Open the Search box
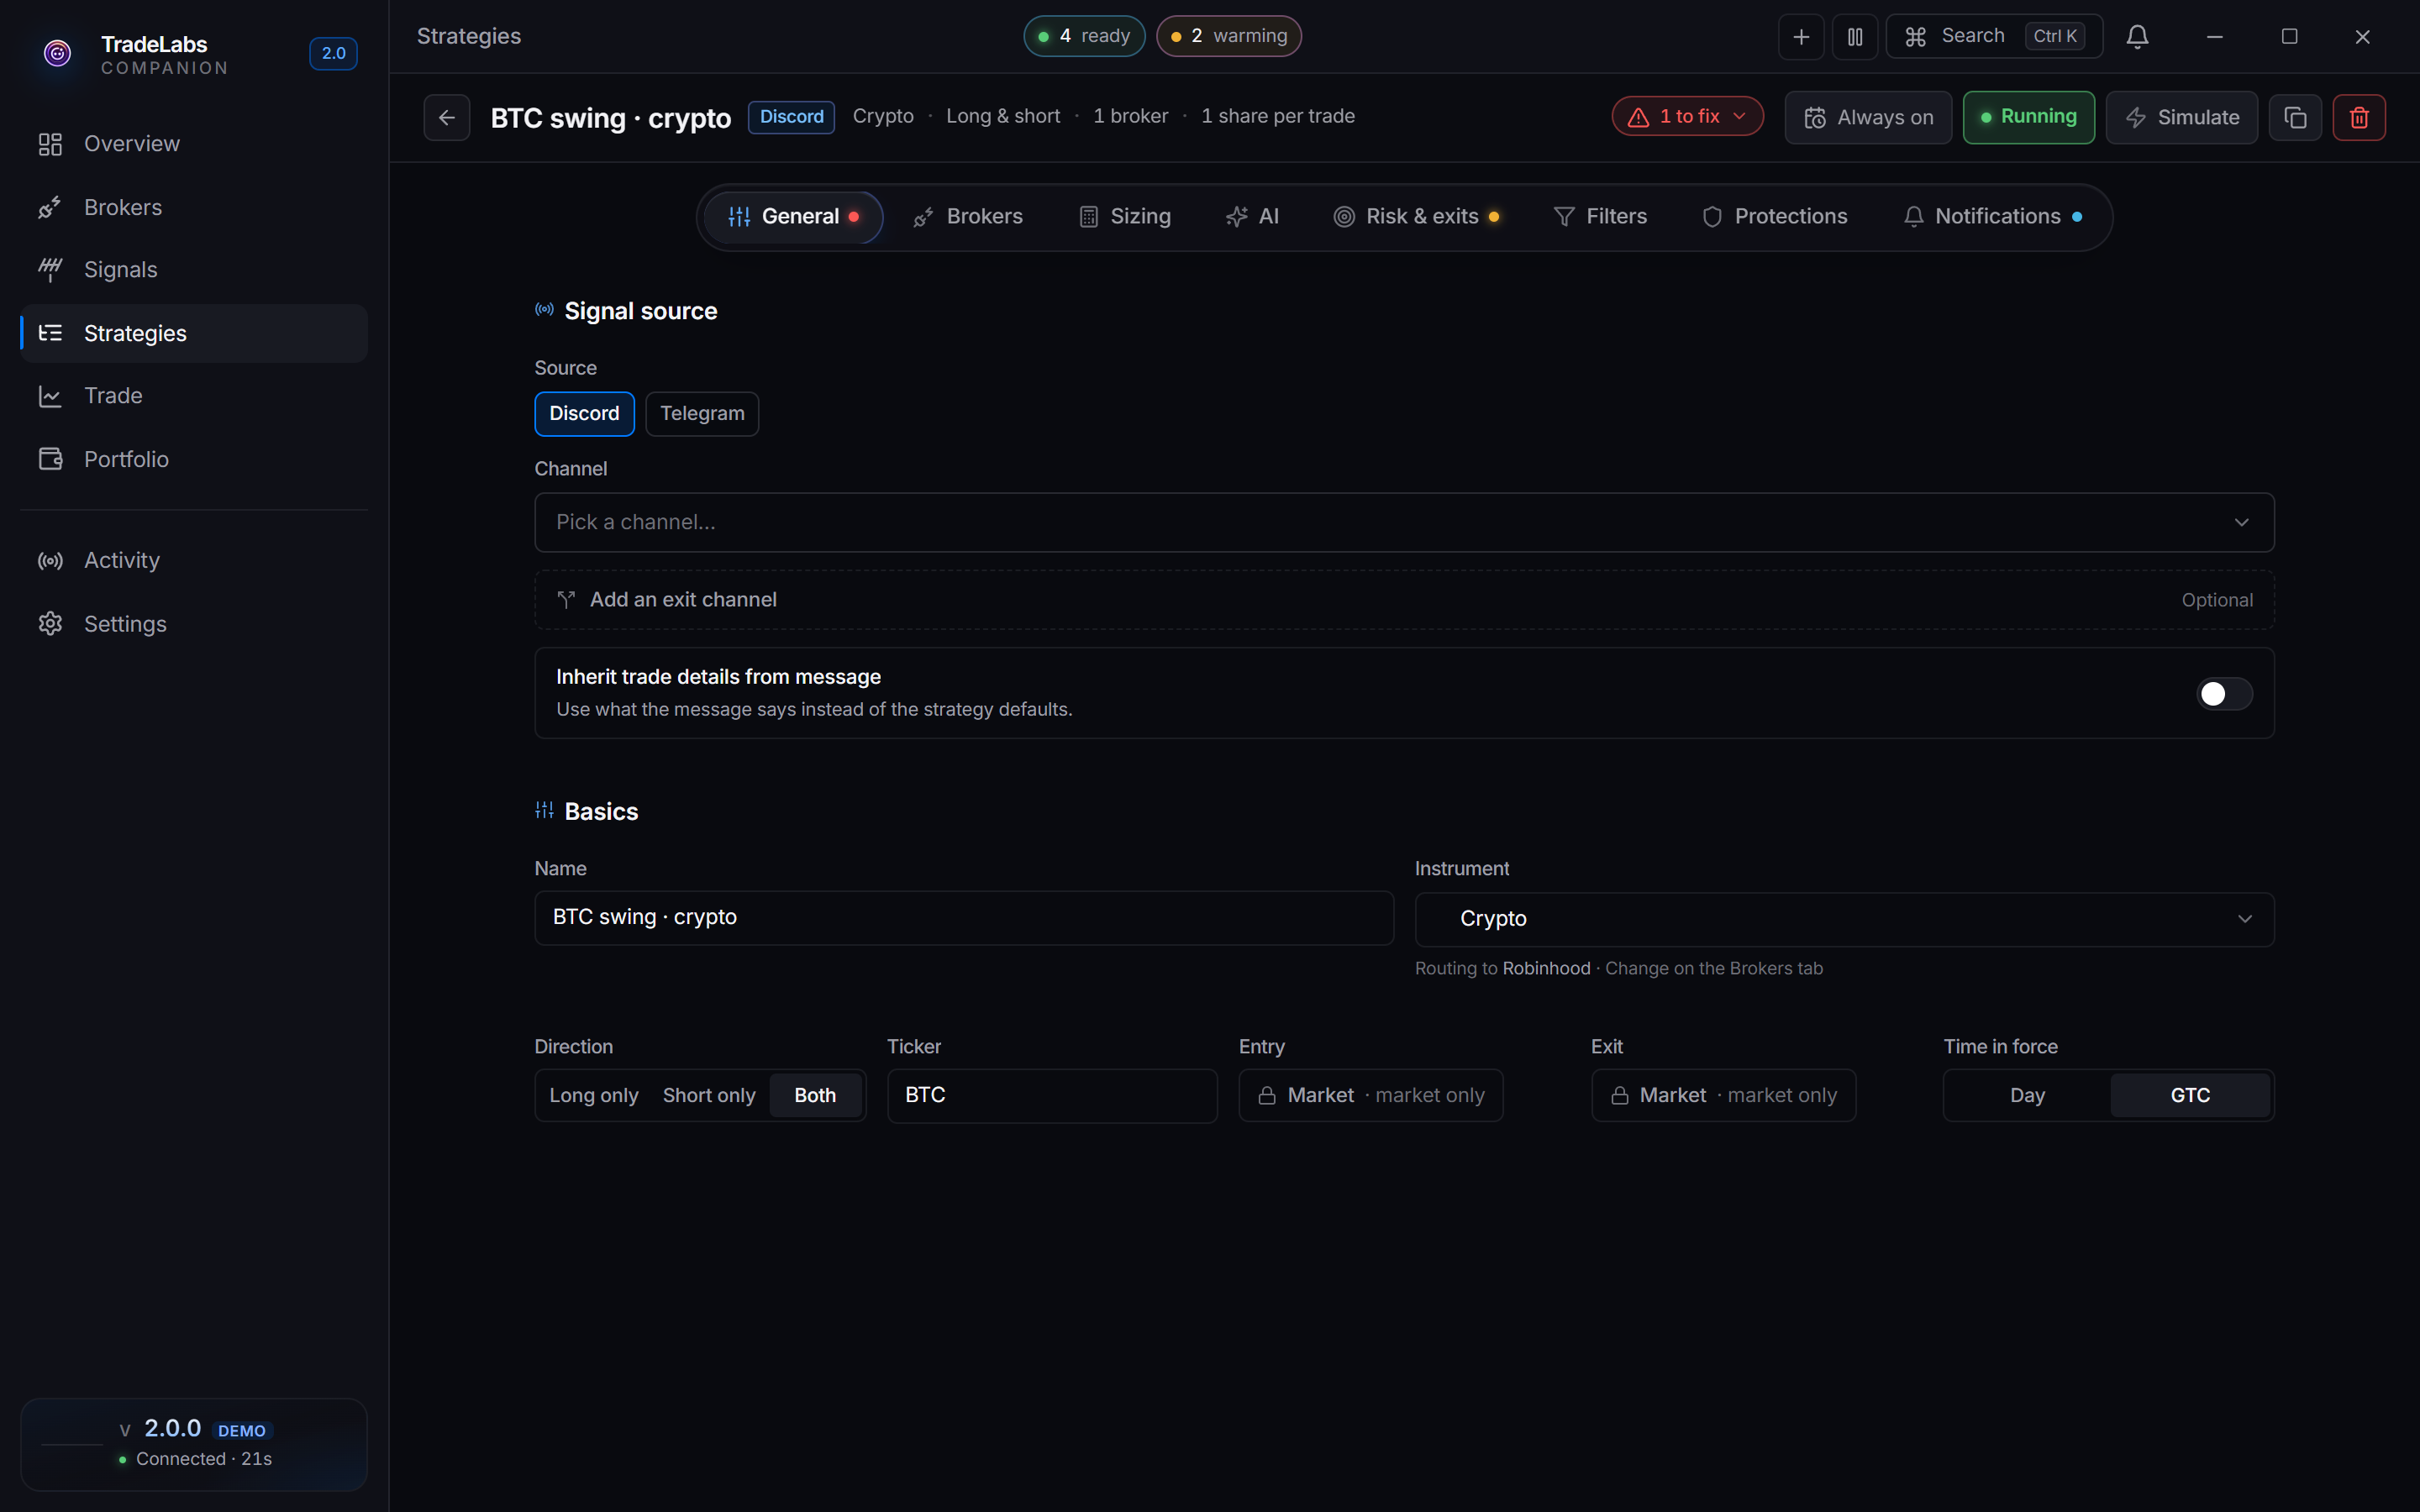 [x=1994, y=37]
